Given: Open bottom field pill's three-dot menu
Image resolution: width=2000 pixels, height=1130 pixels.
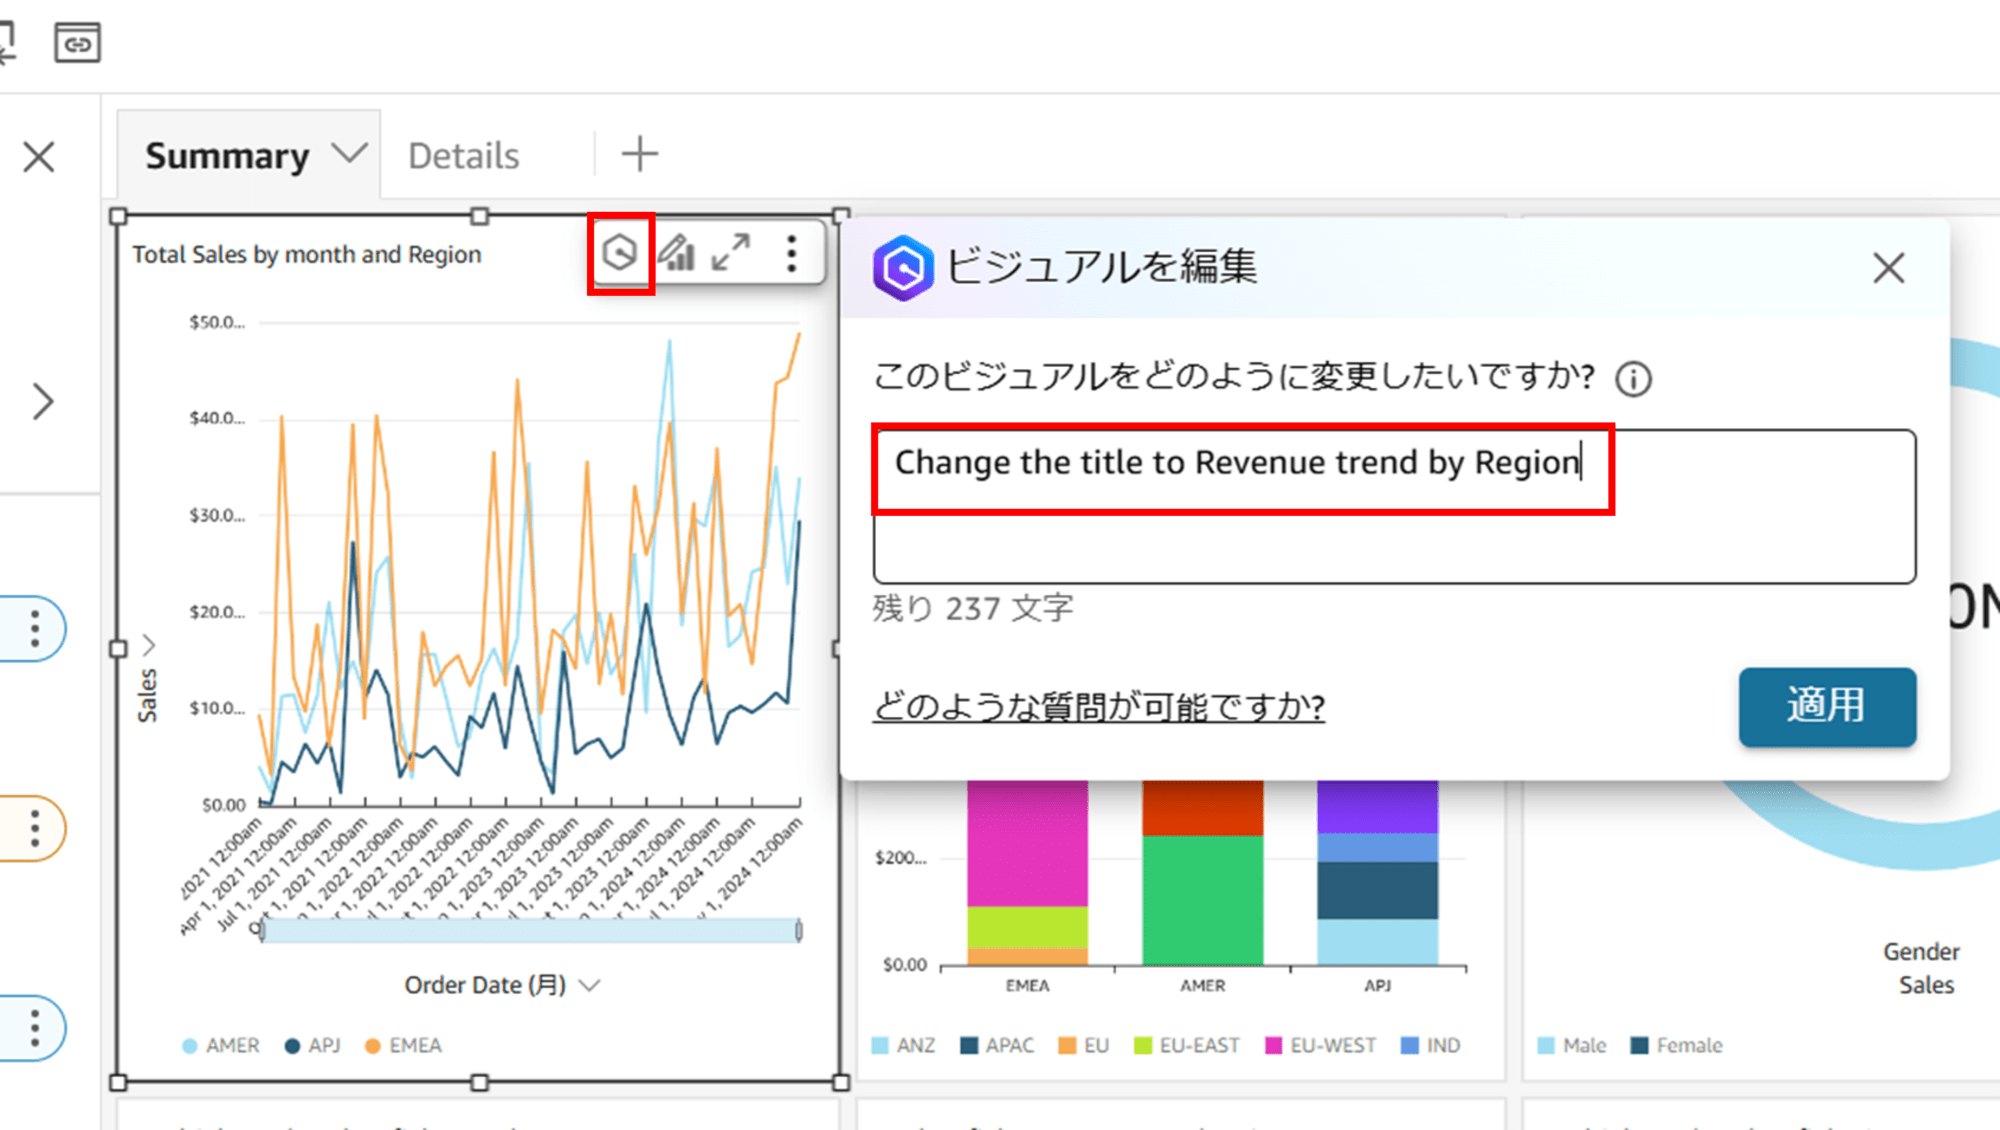Looking at the screenshot, I should point(35,1028).
